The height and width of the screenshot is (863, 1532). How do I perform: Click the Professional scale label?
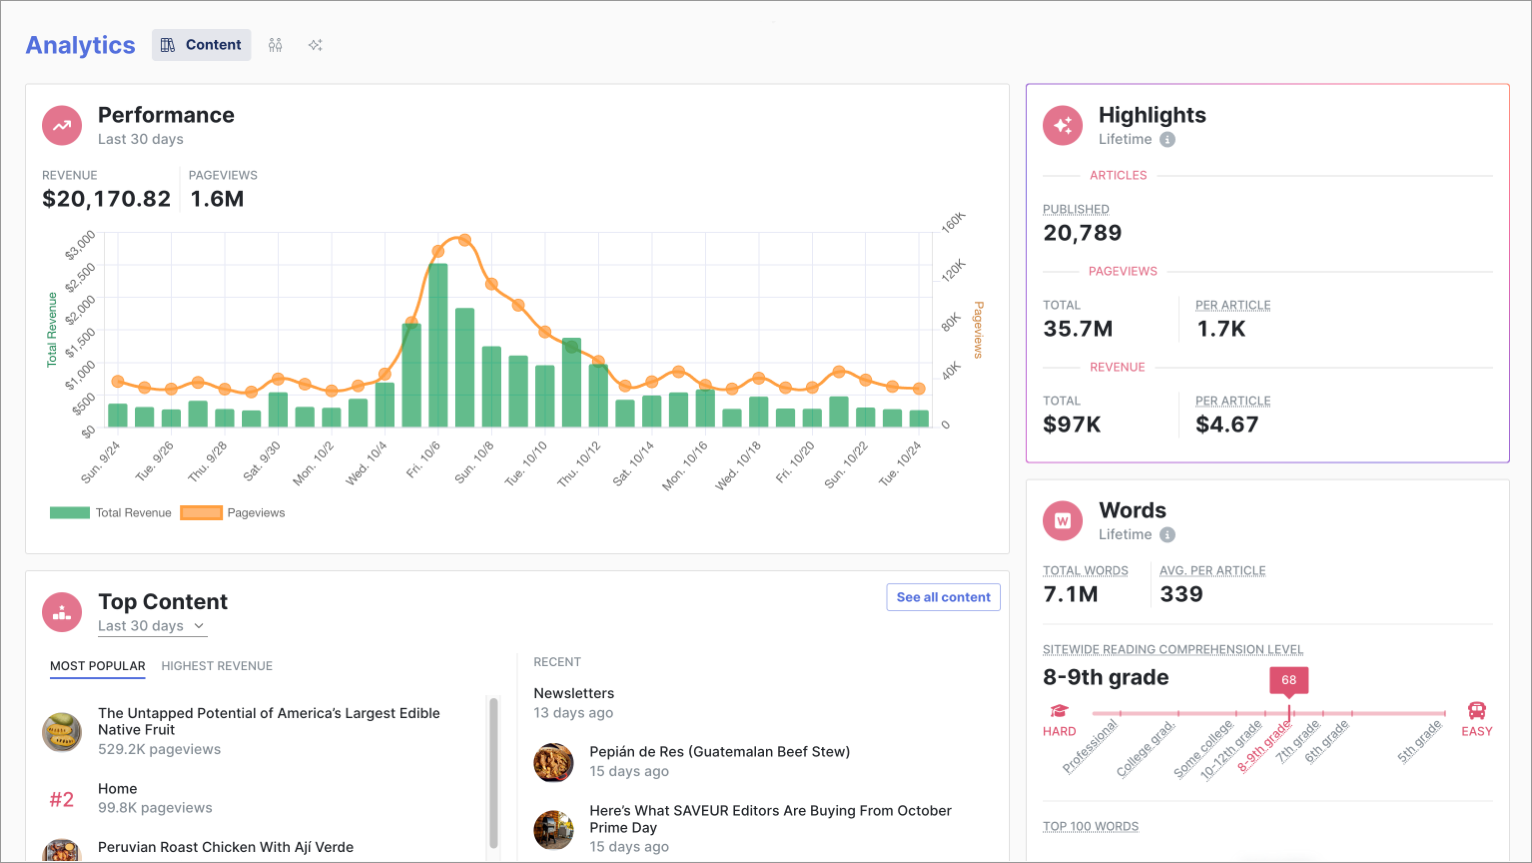pos(1090,746)
